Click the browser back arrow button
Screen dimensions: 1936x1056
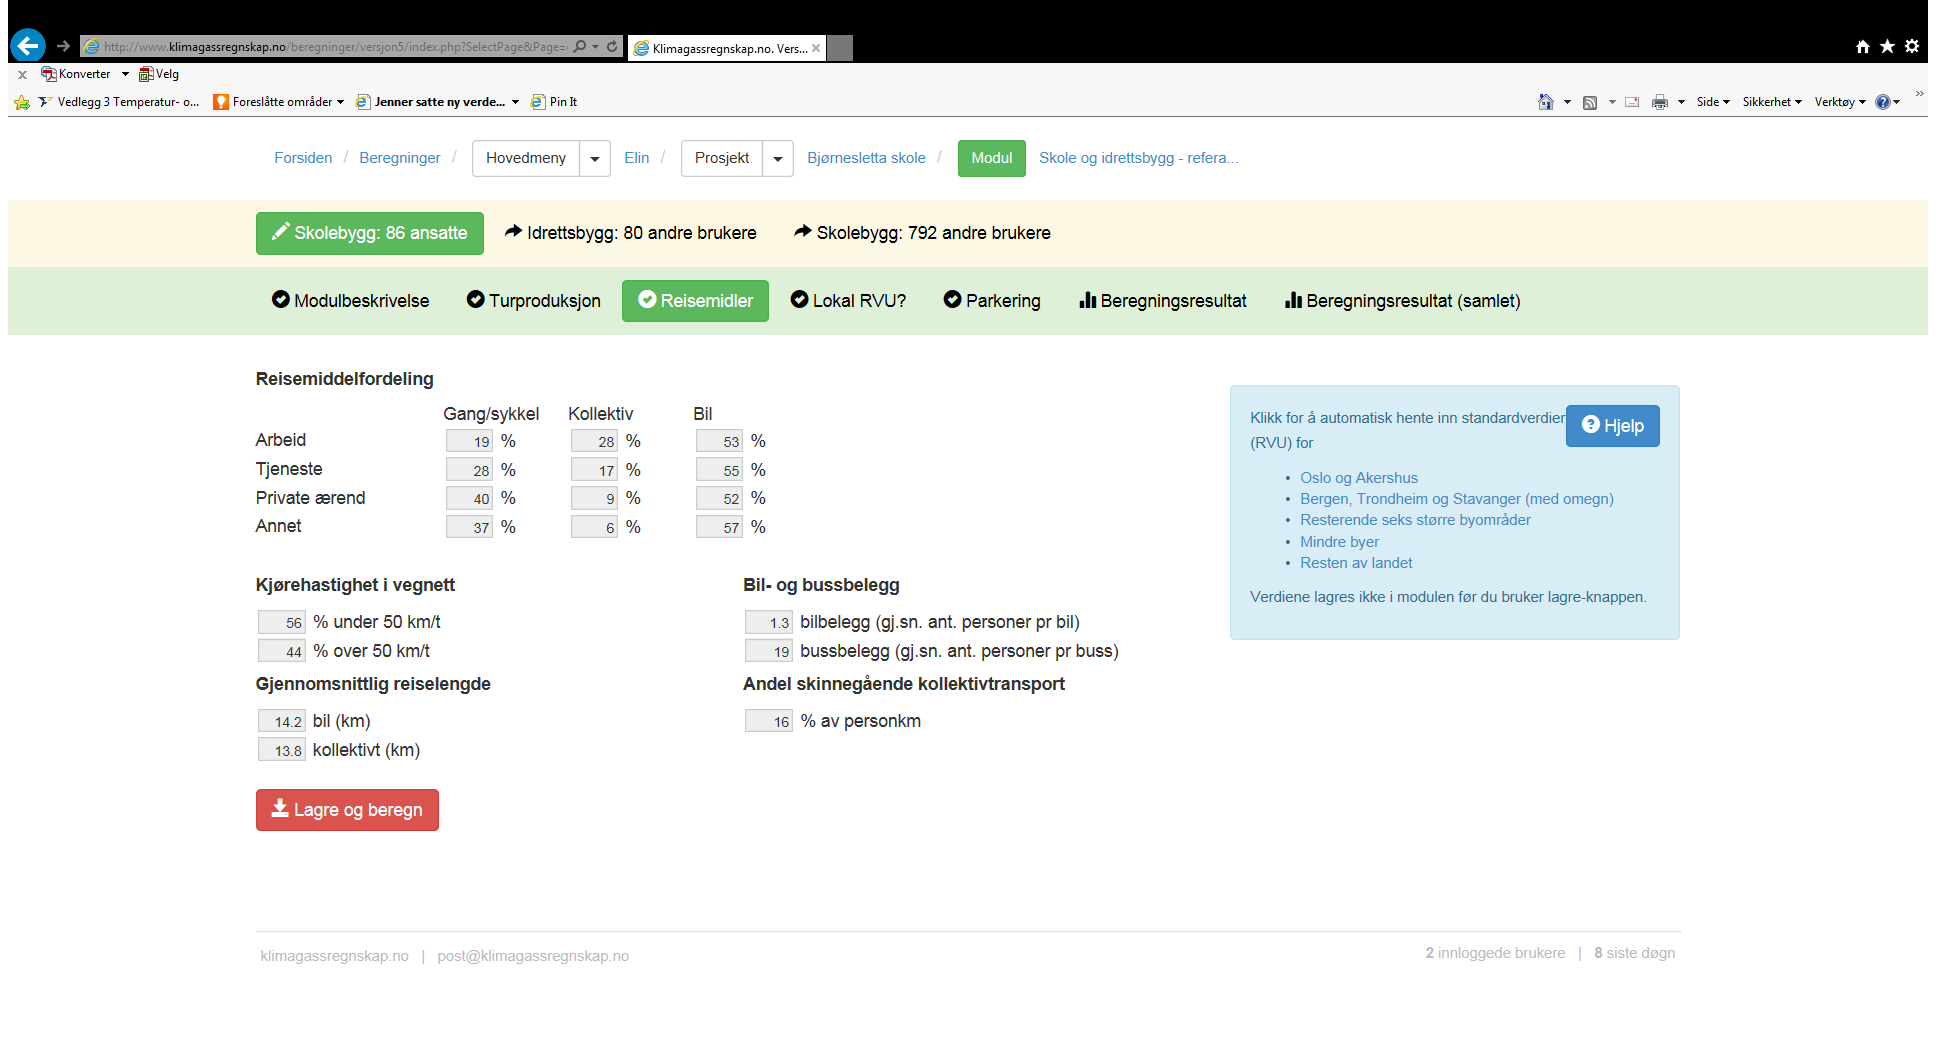click(28, 45)
